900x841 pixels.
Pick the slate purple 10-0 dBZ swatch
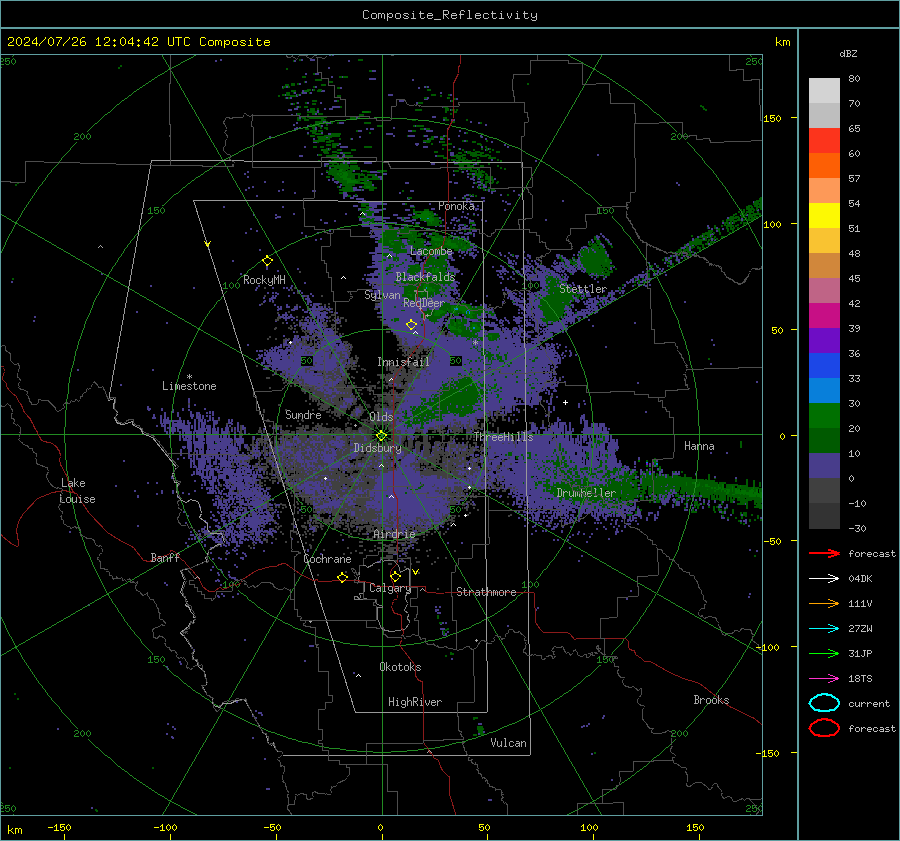[x=824, y=466]
